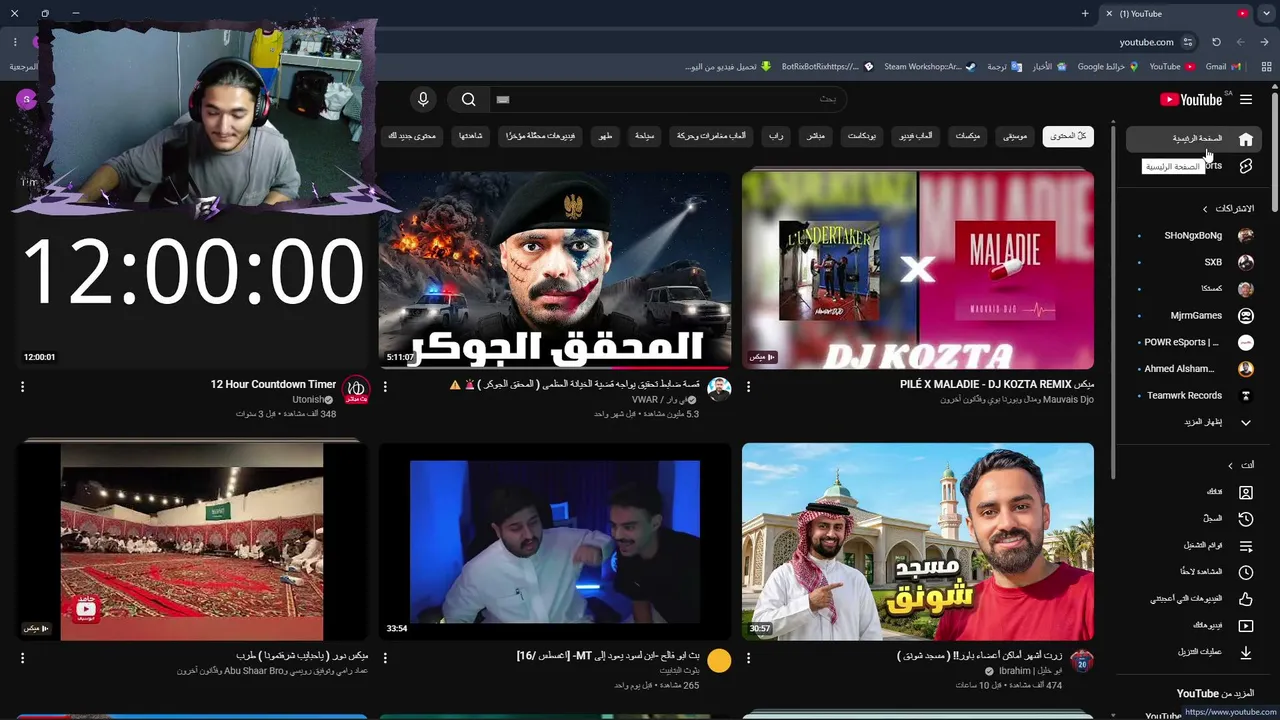Viewport: 1280px width, 720px height.
Task: View site information next to youtube.com
Action: [x=1188, y=42]
